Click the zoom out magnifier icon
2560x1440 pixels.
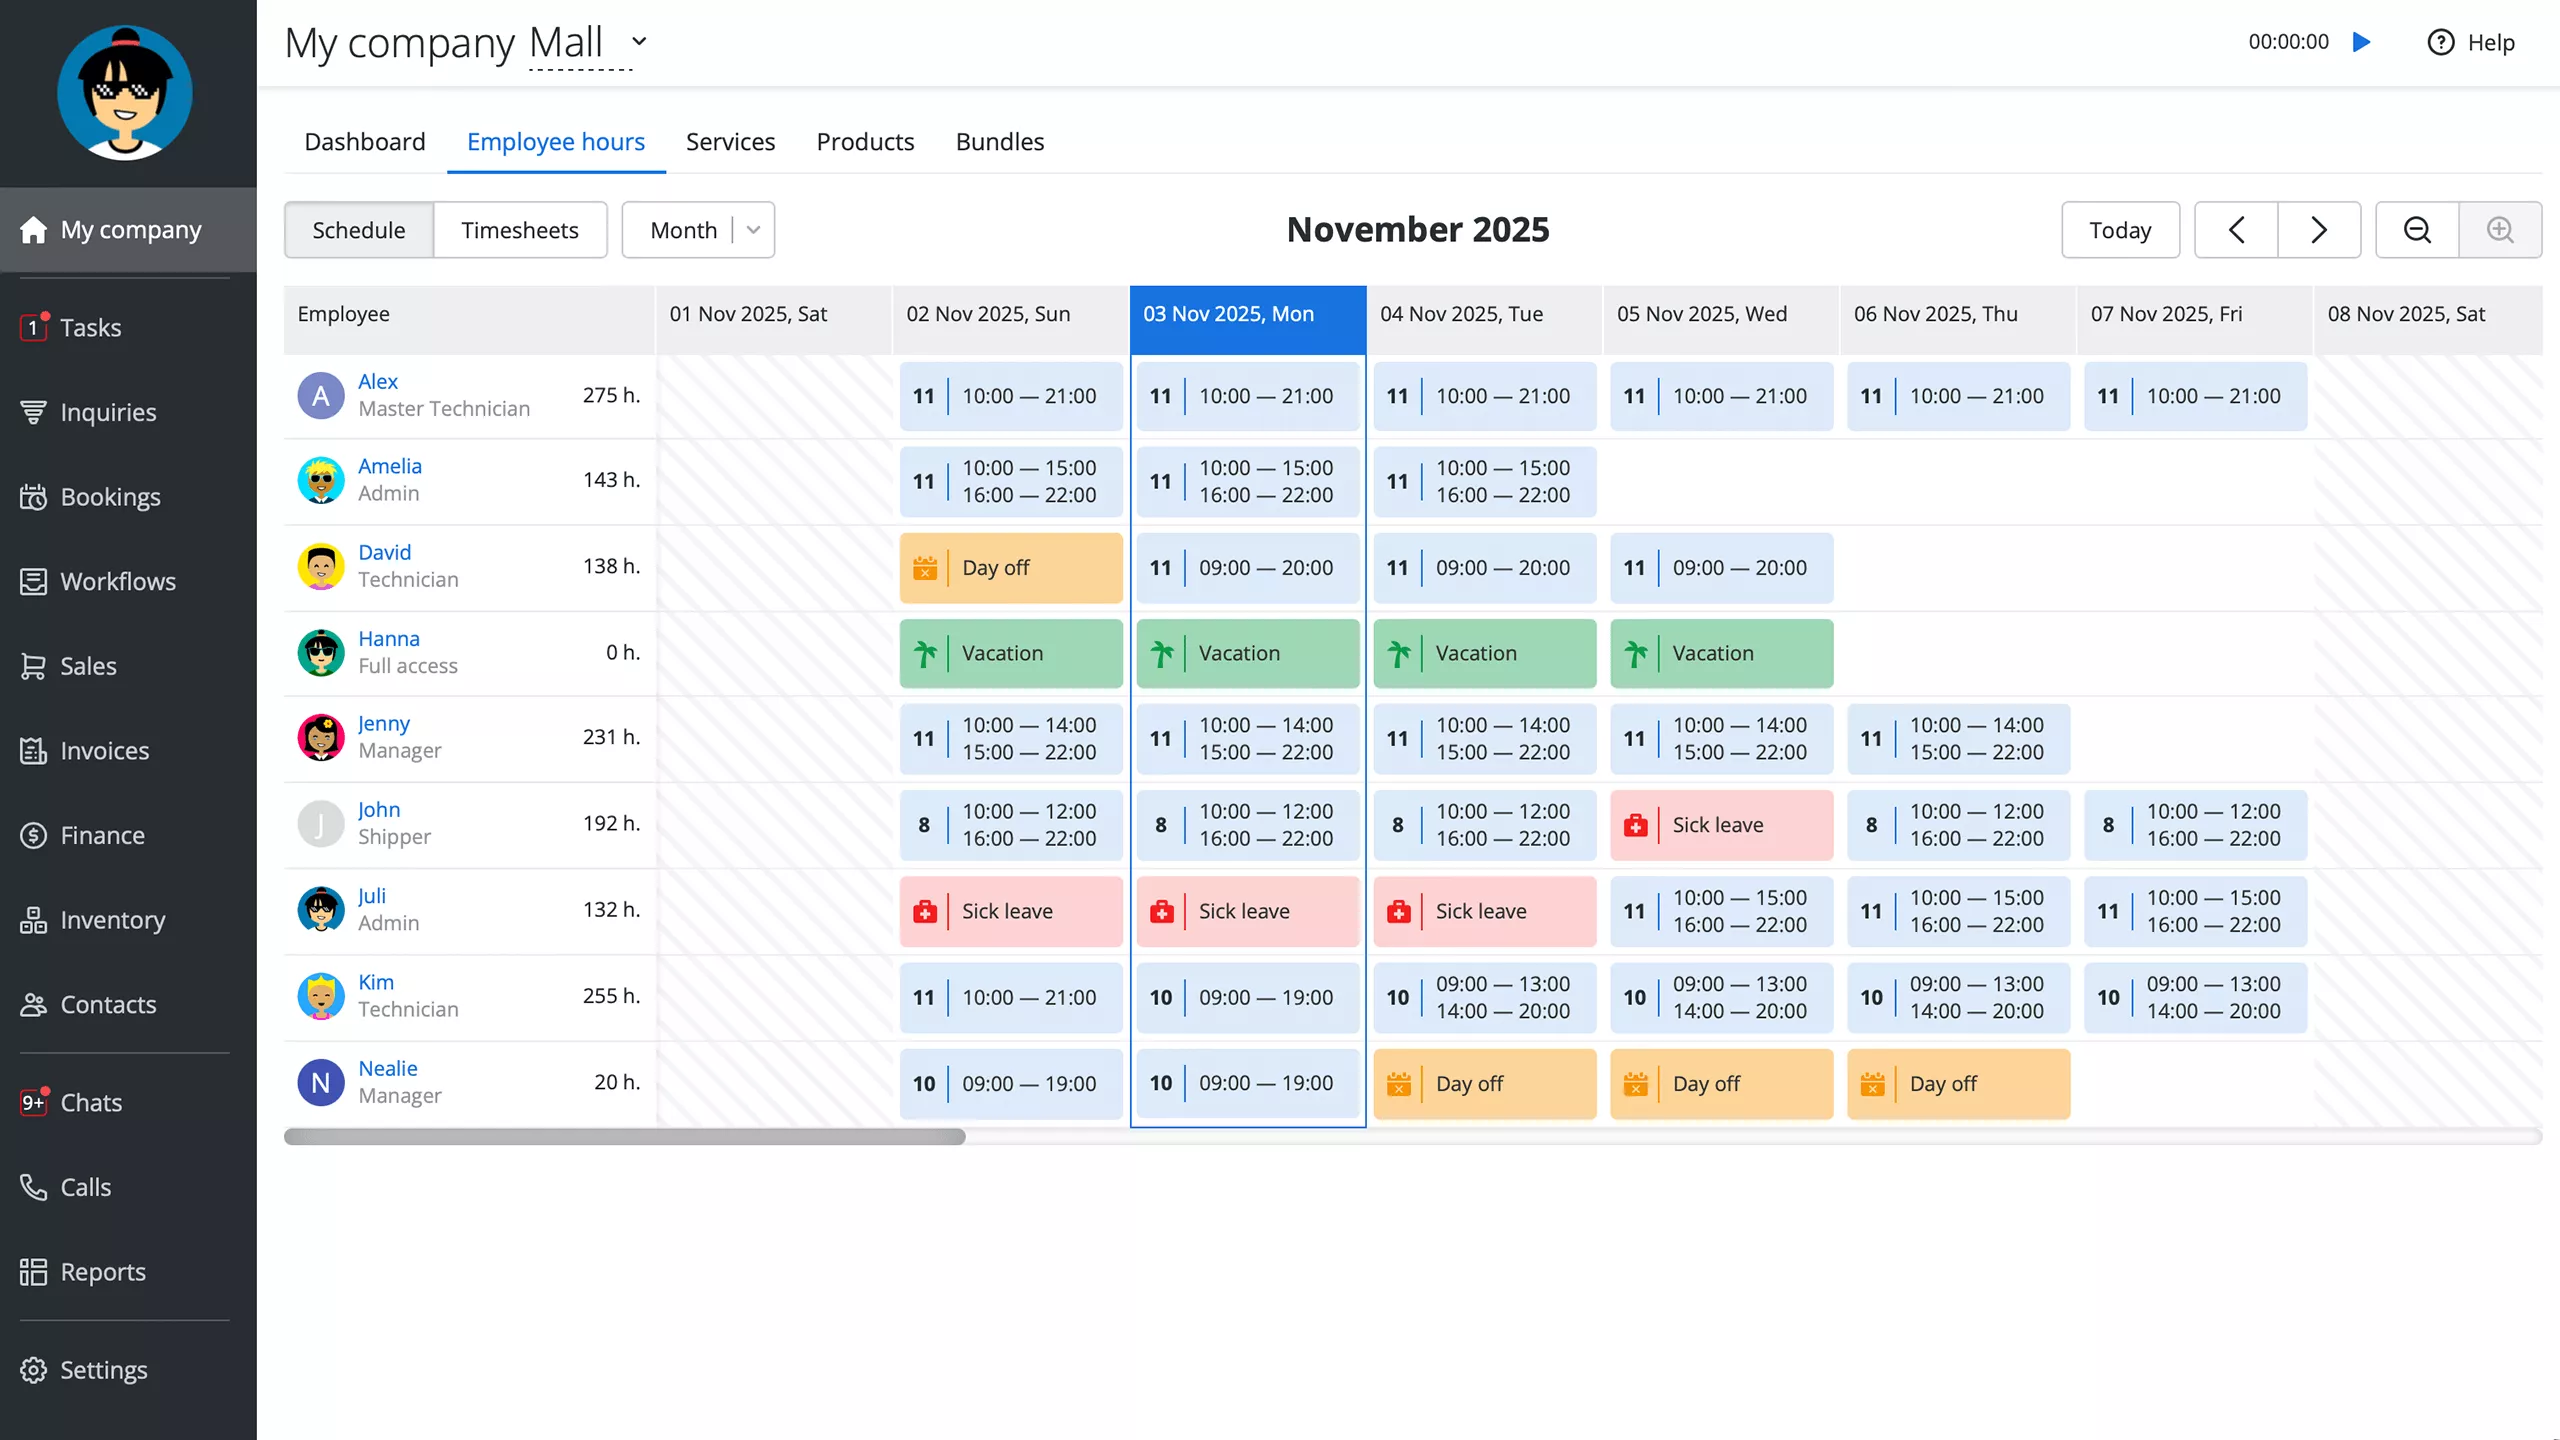(x=2417, y=230)
